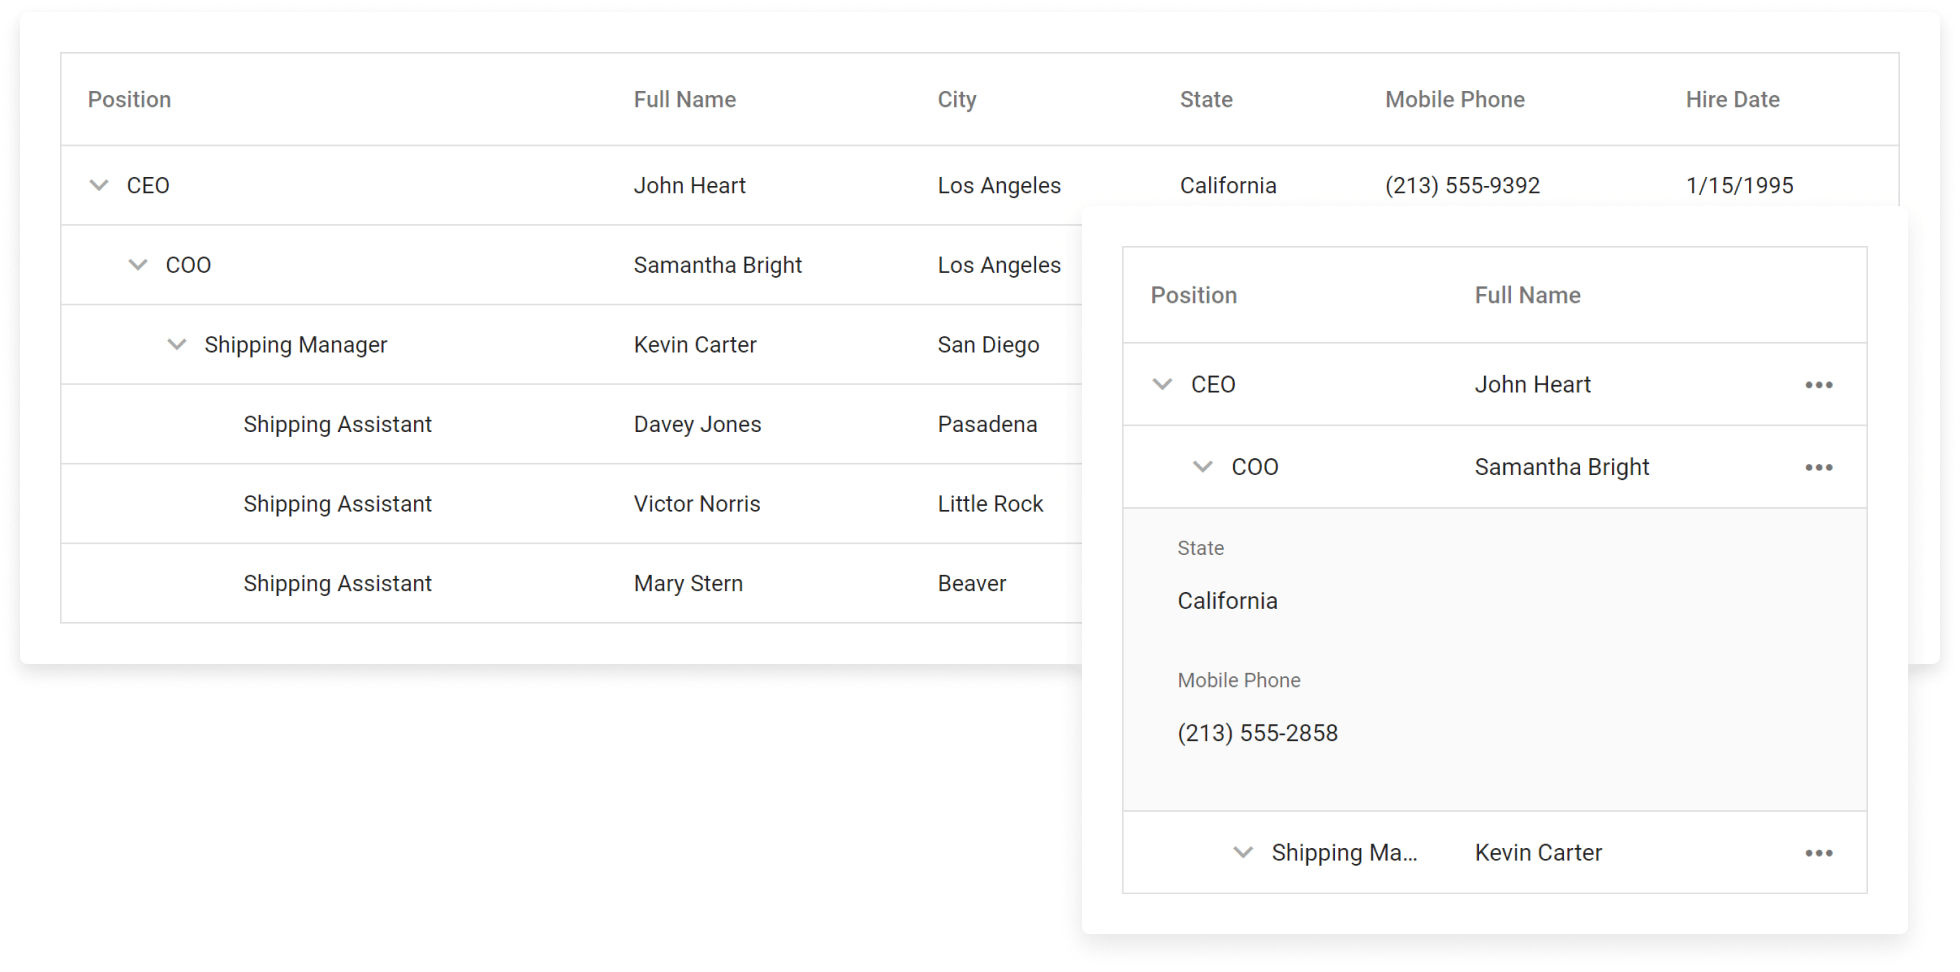Click the State column header
The image size is (1960, 972).
coord(1206,100)
